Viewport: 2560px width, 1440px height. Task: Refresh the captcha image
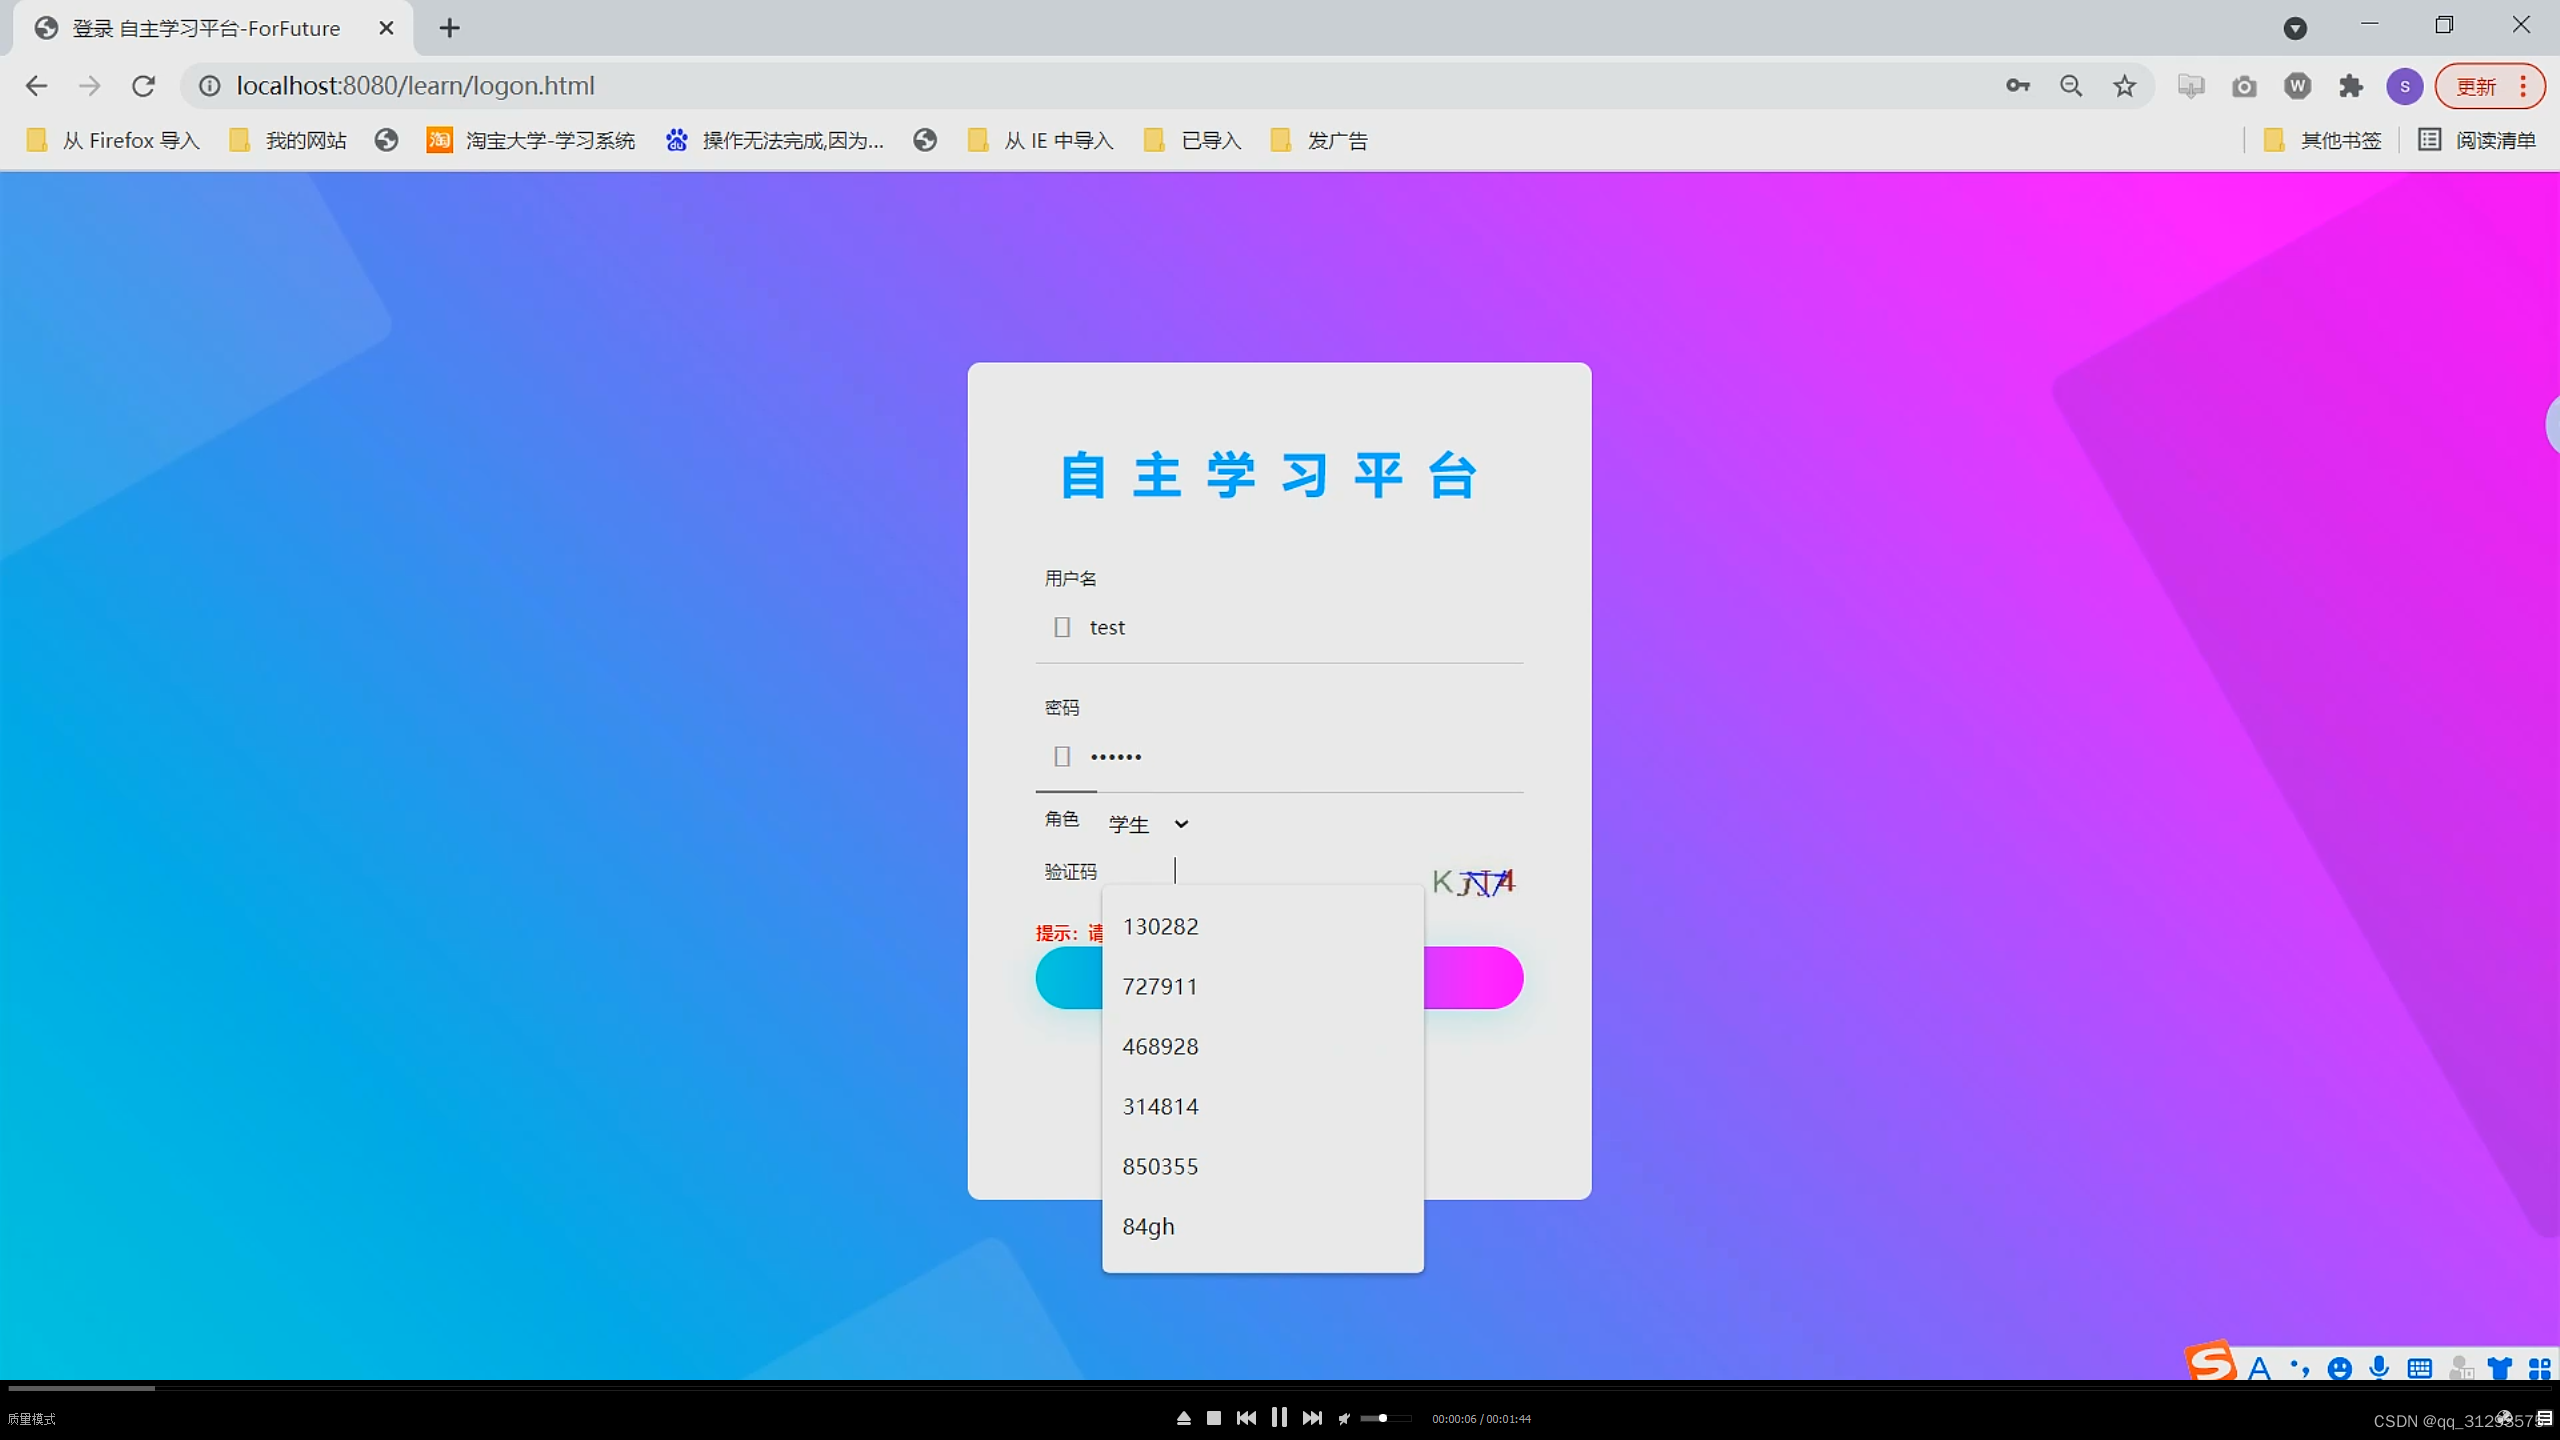pyautogui.click(x=1474, y=881)
